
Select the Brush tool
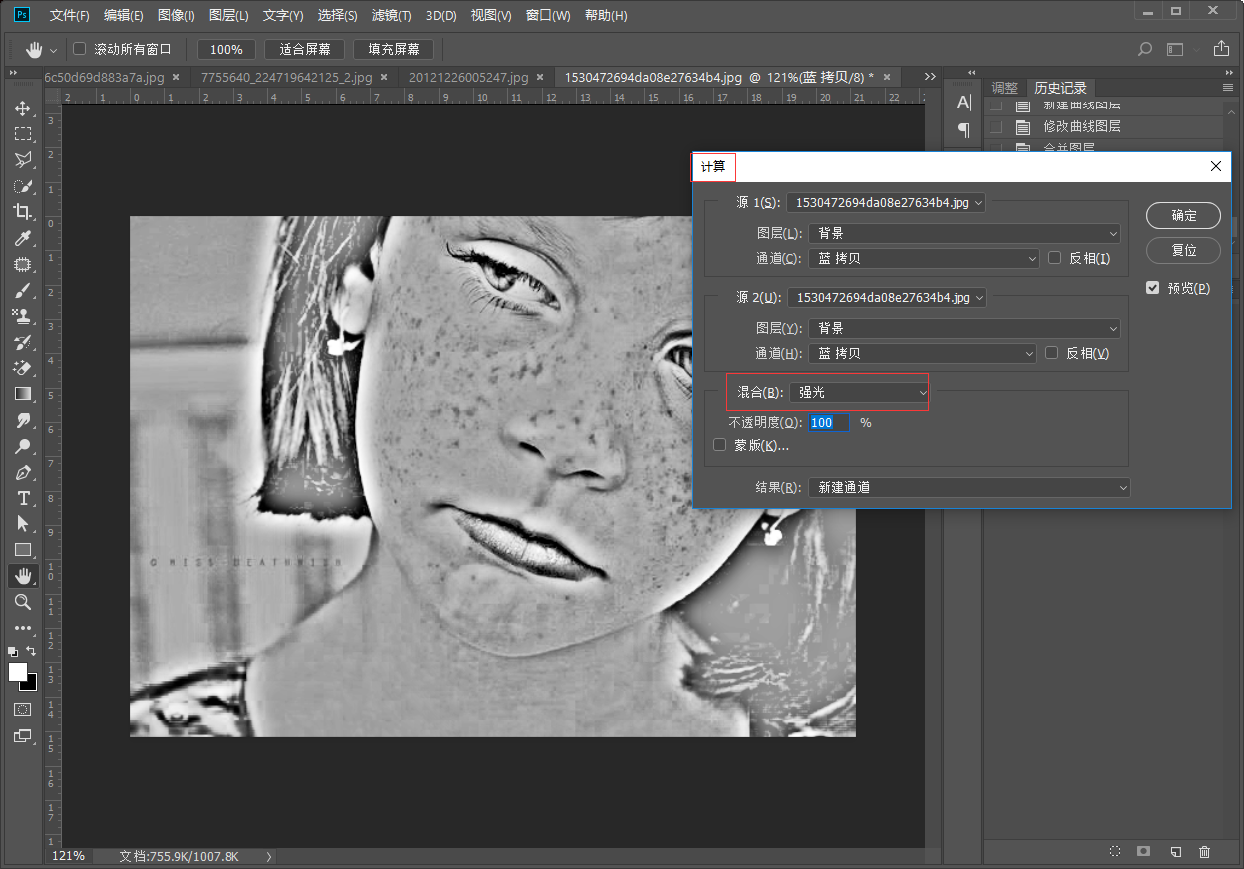coord(23,290)
